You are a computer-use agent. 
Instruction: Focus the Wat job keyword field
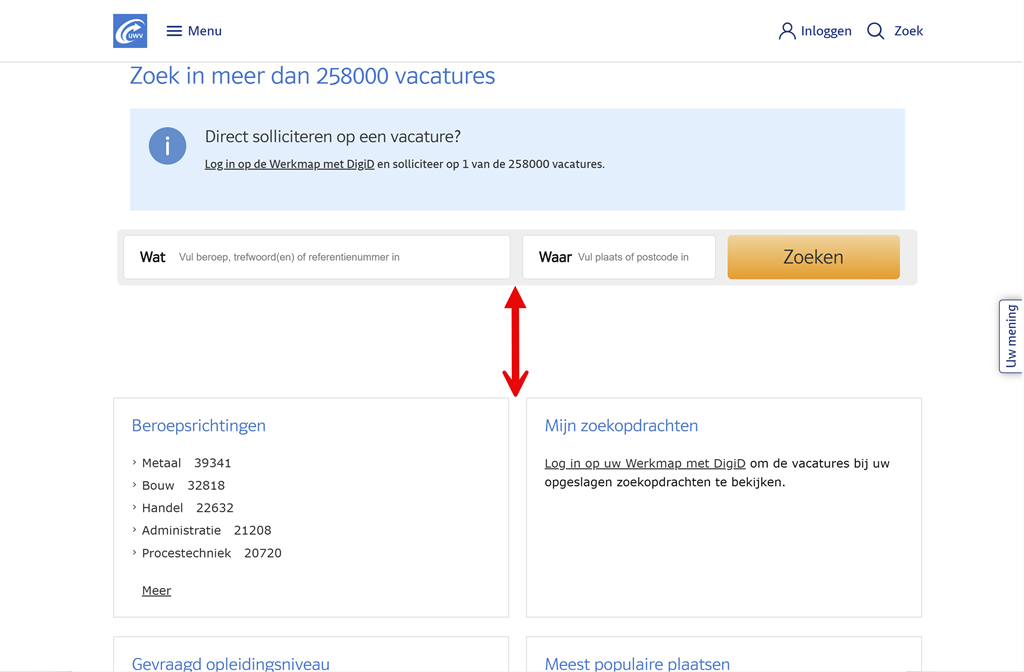(x=340, y=257)
